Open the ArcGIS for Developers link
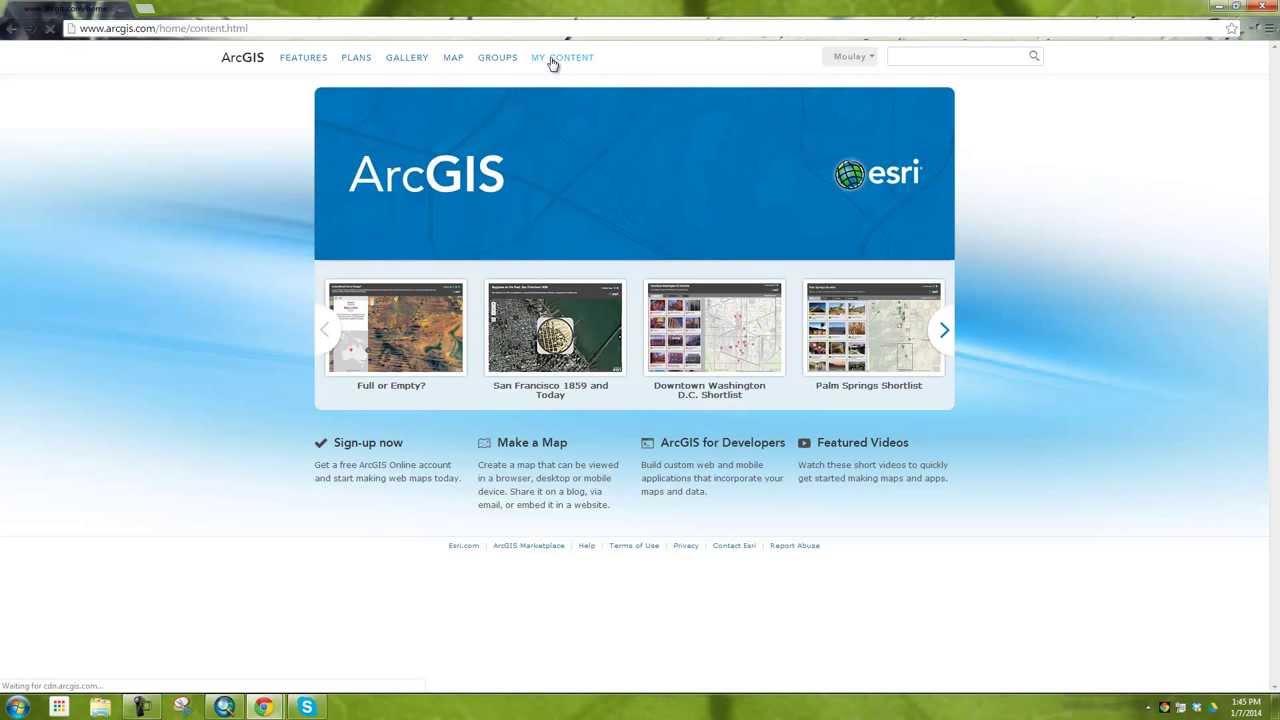This screenshot has height=720, width=1280. click(x=722, y=442)
